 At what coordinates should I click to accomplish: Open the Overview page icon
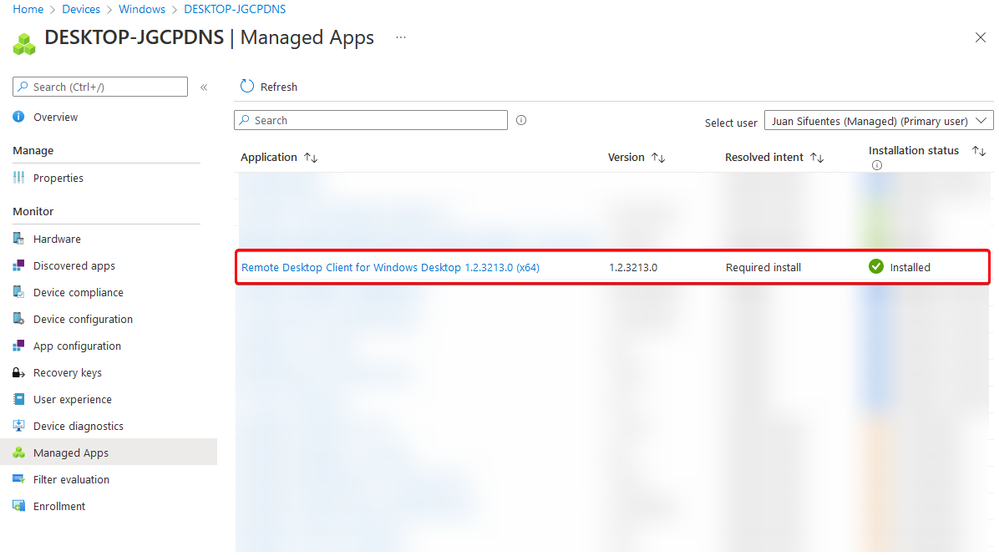[x=18, y=117]
